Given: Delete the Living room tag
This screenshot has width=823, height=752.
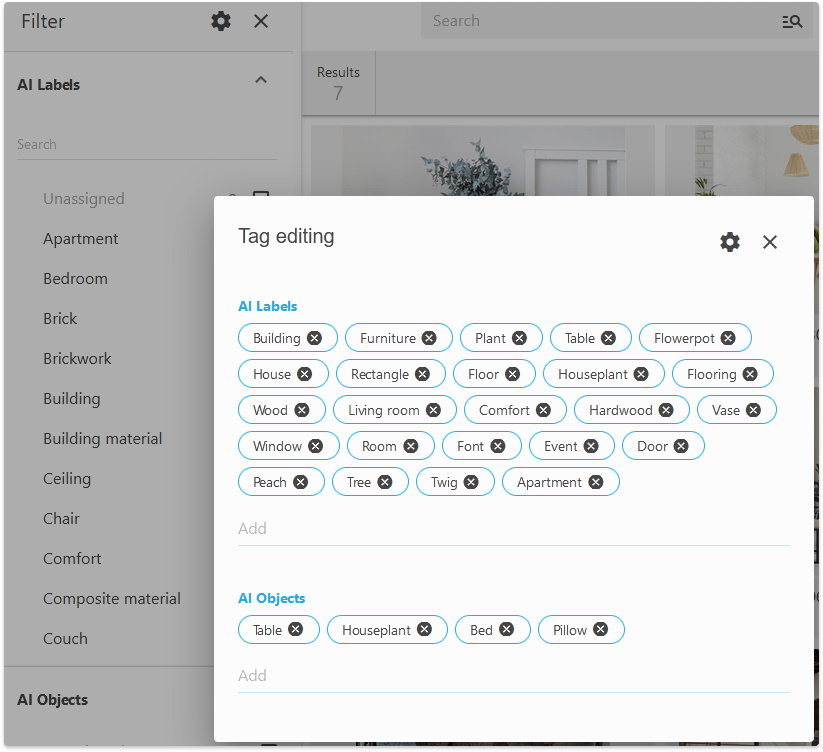Looking at the screenshot, I should 433,410.
